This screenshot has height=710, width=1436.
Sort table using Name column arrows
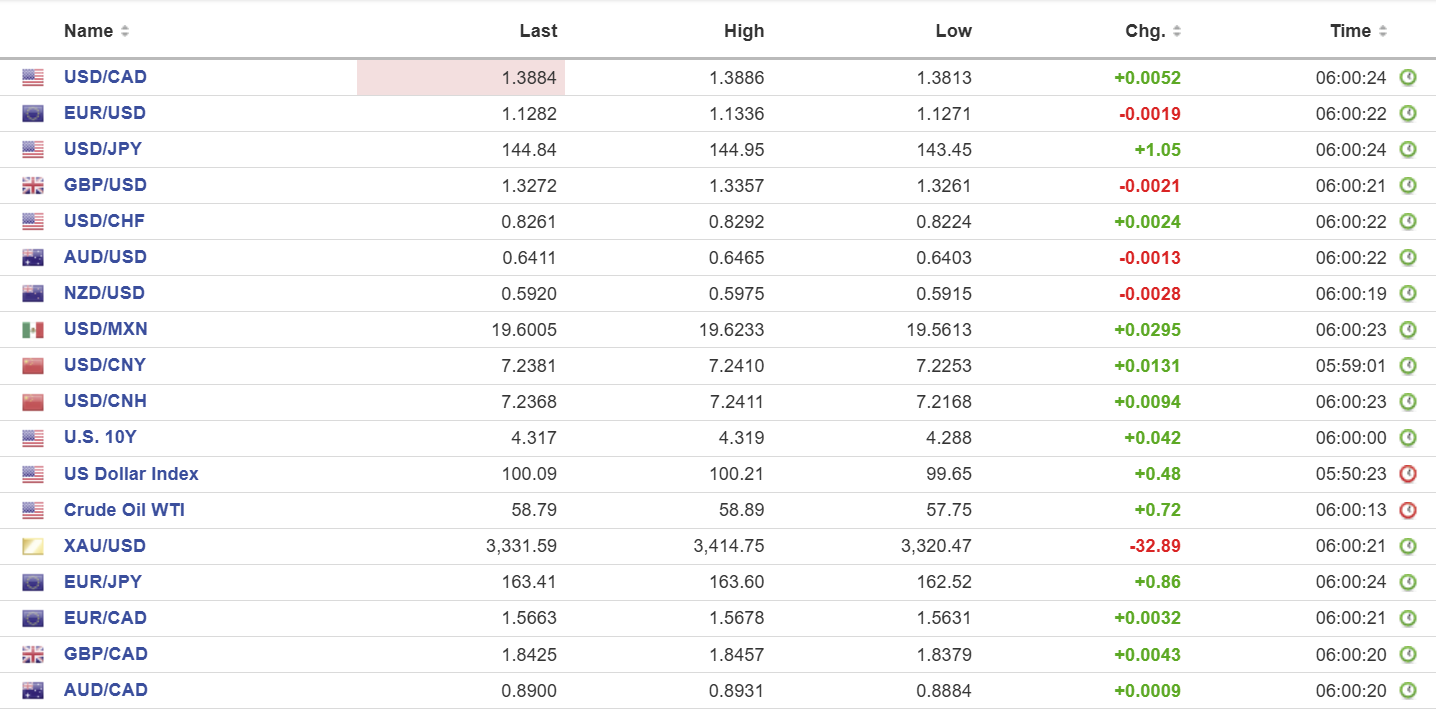[x=125, y=32]
